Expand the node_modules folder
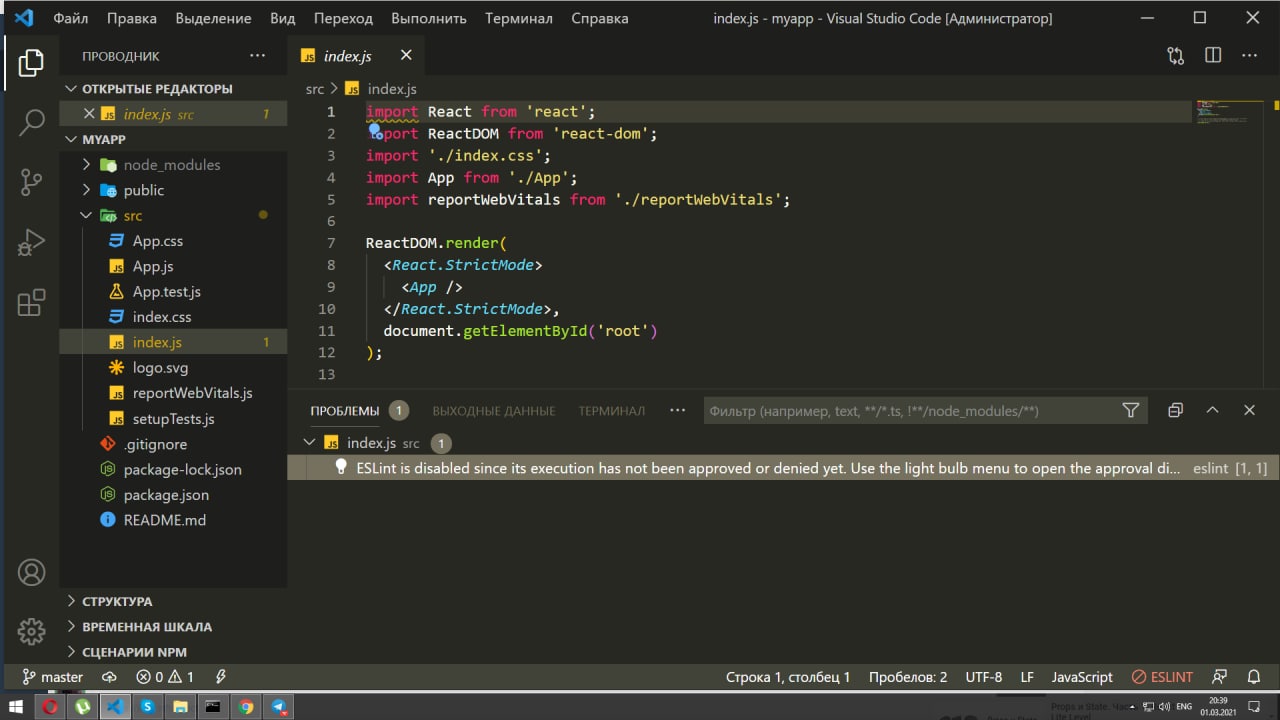The height and width of the screenshot is (720, 1280). coord(171,165)
